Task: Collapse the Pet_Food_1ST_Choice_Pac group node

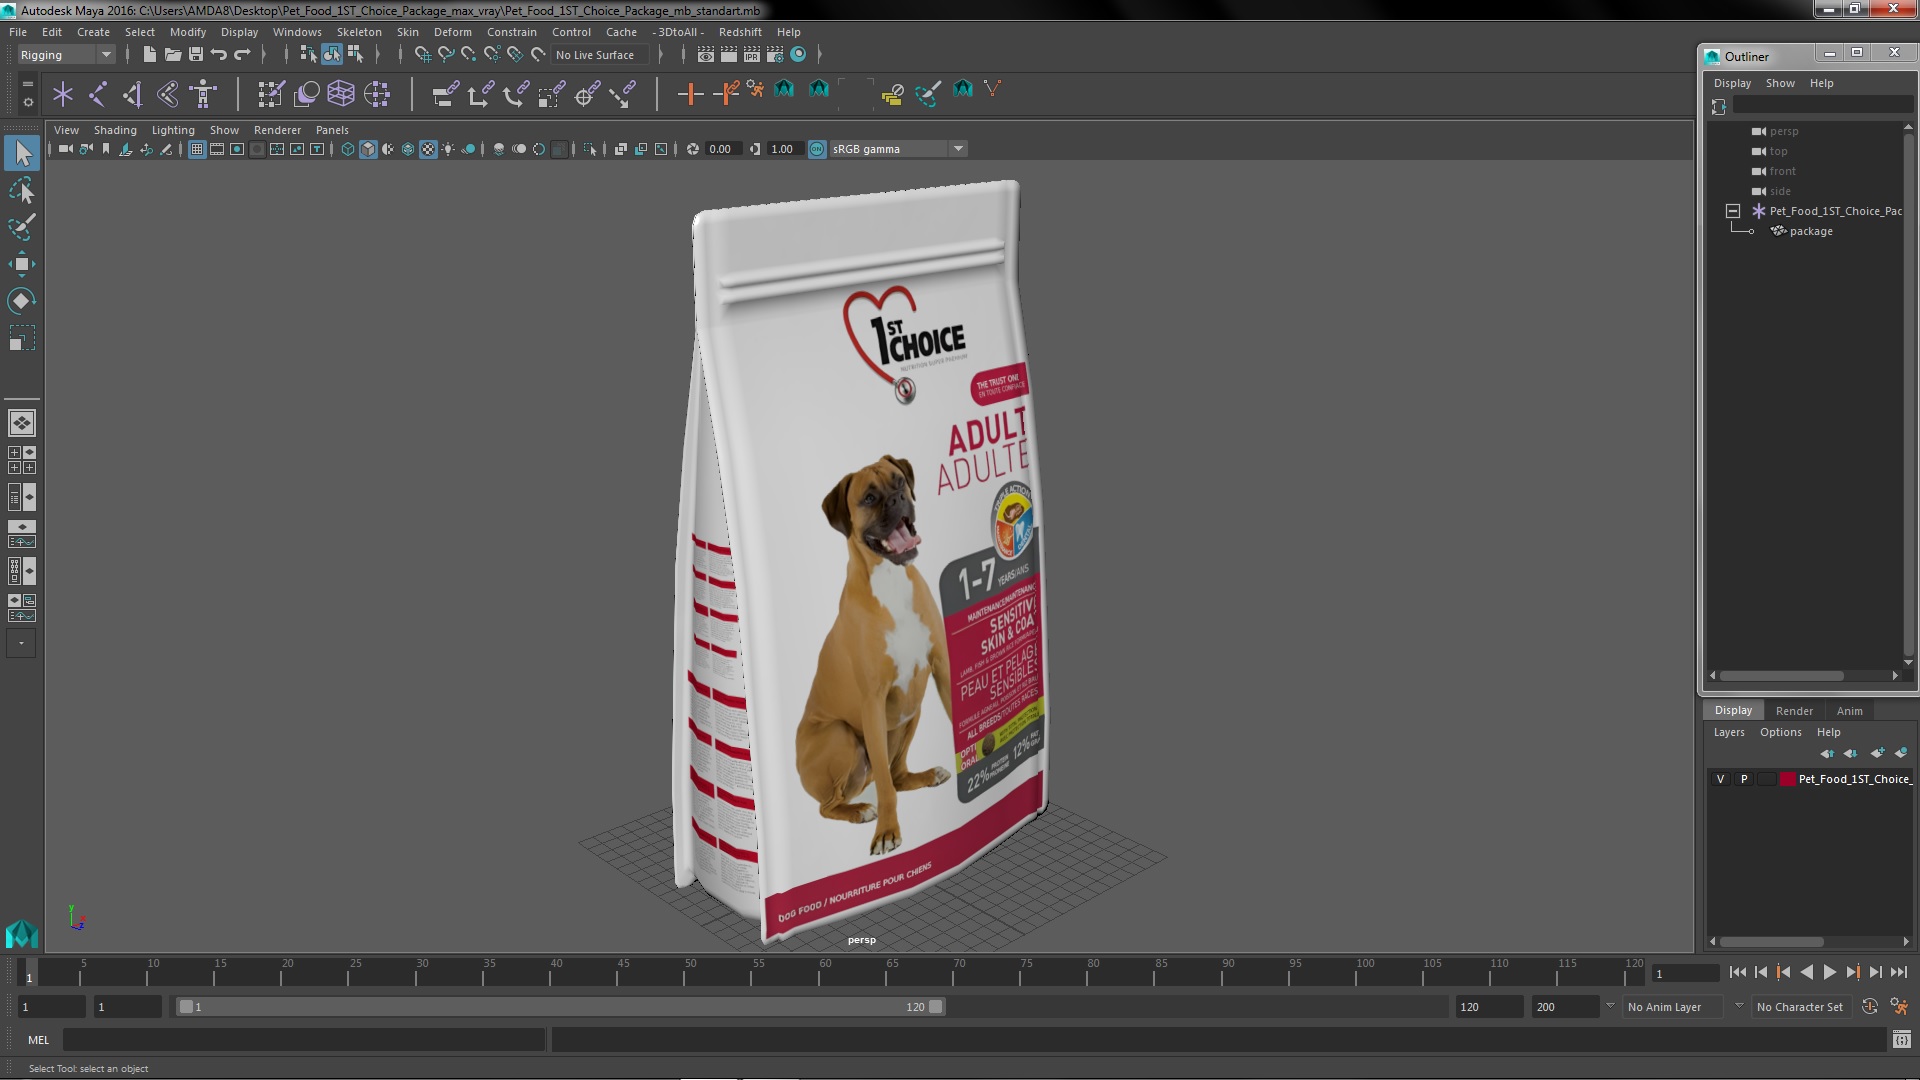Action: [1733, 211]
